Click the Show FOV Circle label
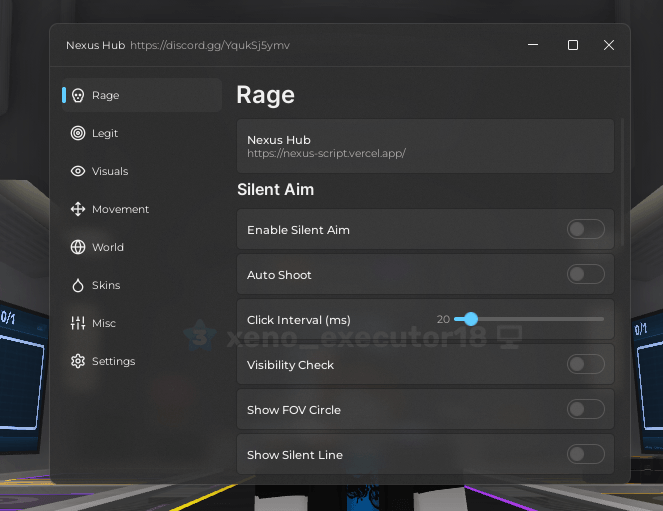Screen dimensions: 663x511 294,410
